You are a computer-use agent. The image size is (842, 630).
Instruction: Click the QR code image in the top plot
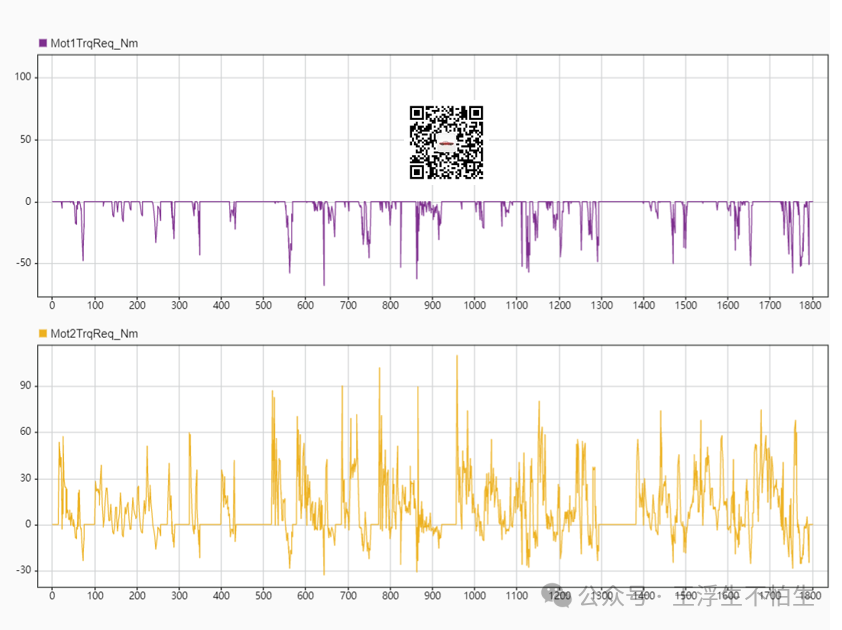446,142
